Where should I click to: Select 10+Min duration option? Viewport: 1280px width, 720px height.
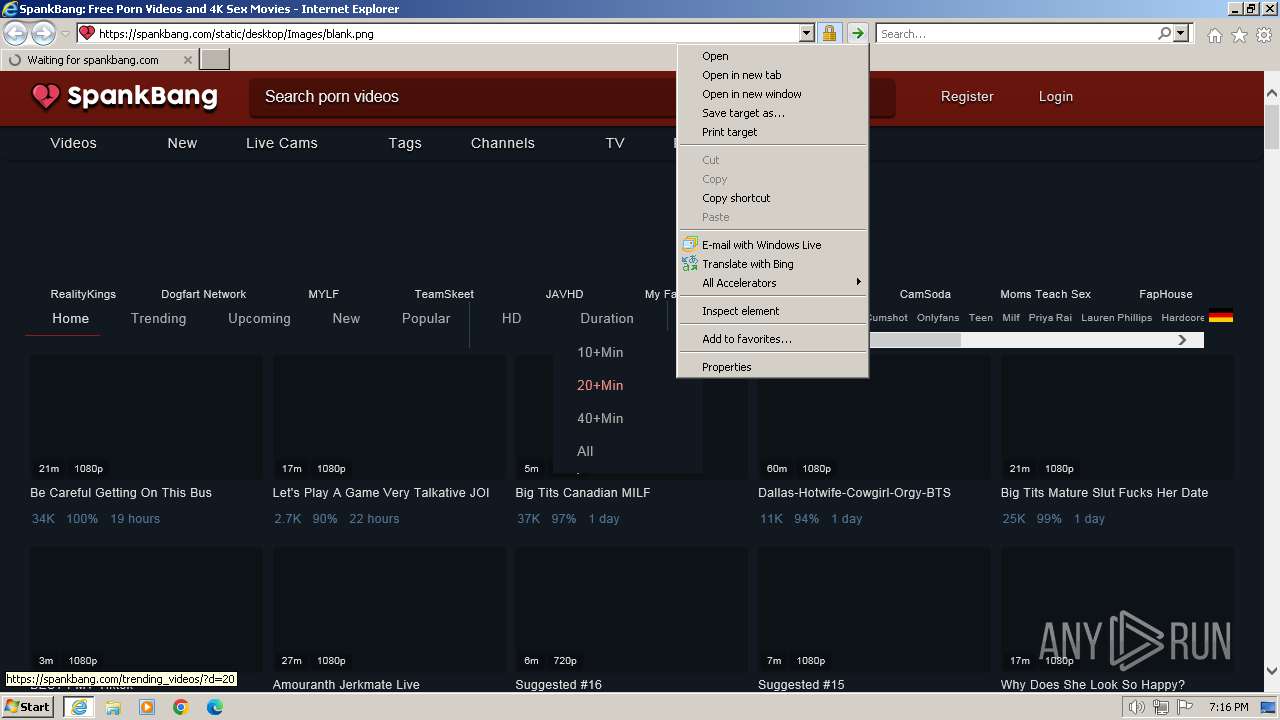click(x=600, y=352)
